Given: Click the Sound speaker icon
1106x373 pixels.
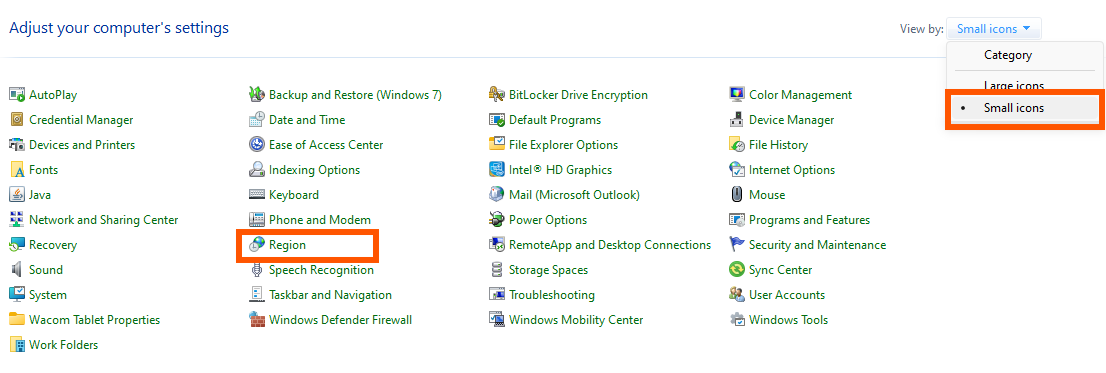Looking at the screenshot, I should click(x=17, y=269).
